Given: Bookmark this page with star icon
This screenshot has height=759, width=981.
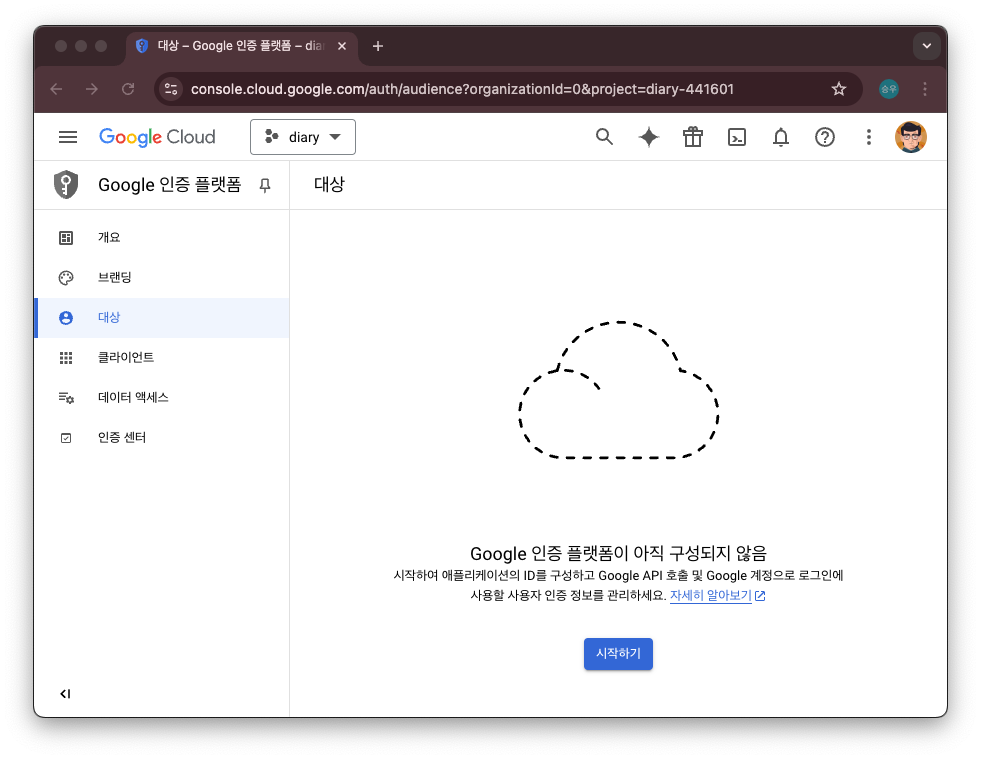Looking at the screenshot, I should pos(838,89).
